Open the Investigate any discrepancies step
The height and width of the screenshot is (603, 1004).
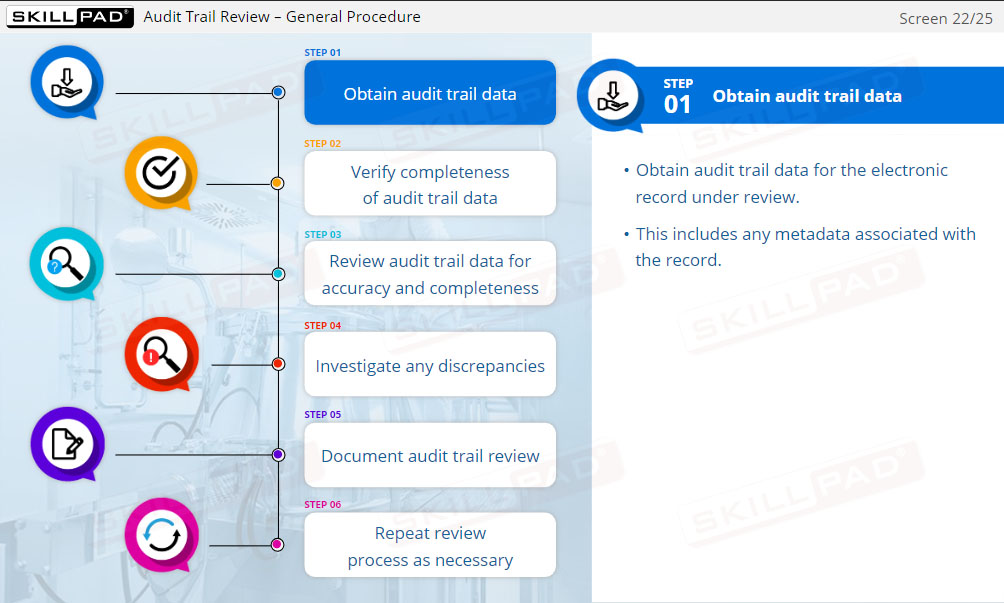click(x=429, y=364)
